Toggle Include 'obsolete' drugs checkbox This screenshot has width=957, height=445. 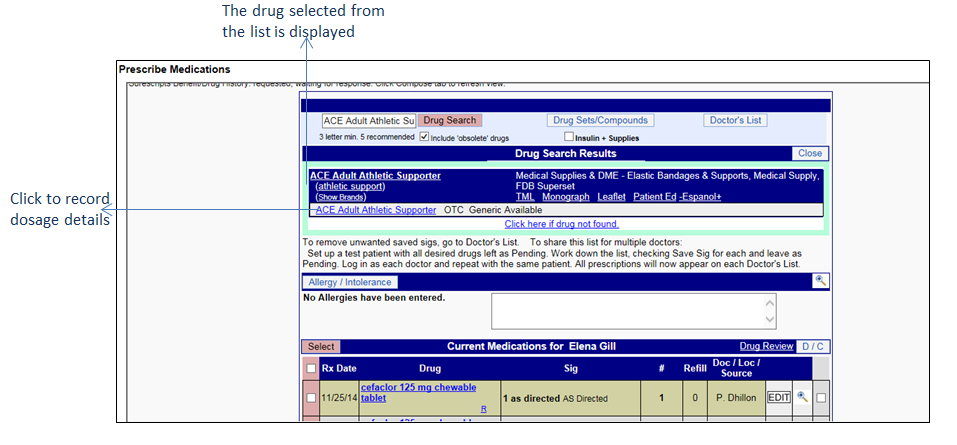pos(424,137)
